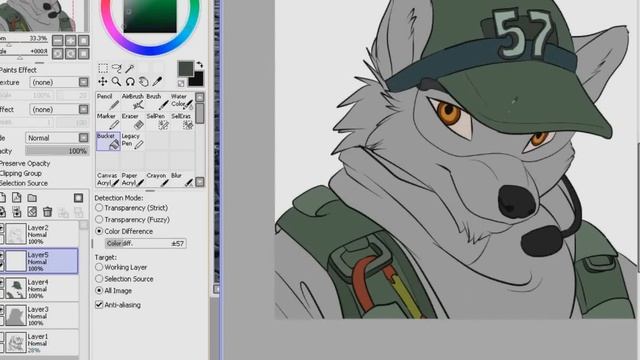Toggle Clipping Group option

(21, 173)
